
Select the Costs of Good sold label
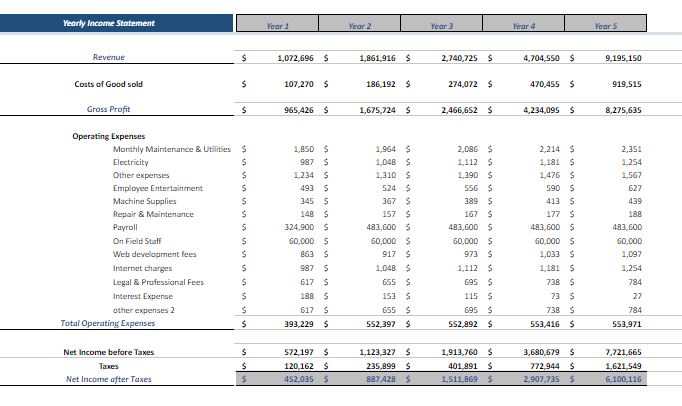pyautogui.click(x=108, y=84)
